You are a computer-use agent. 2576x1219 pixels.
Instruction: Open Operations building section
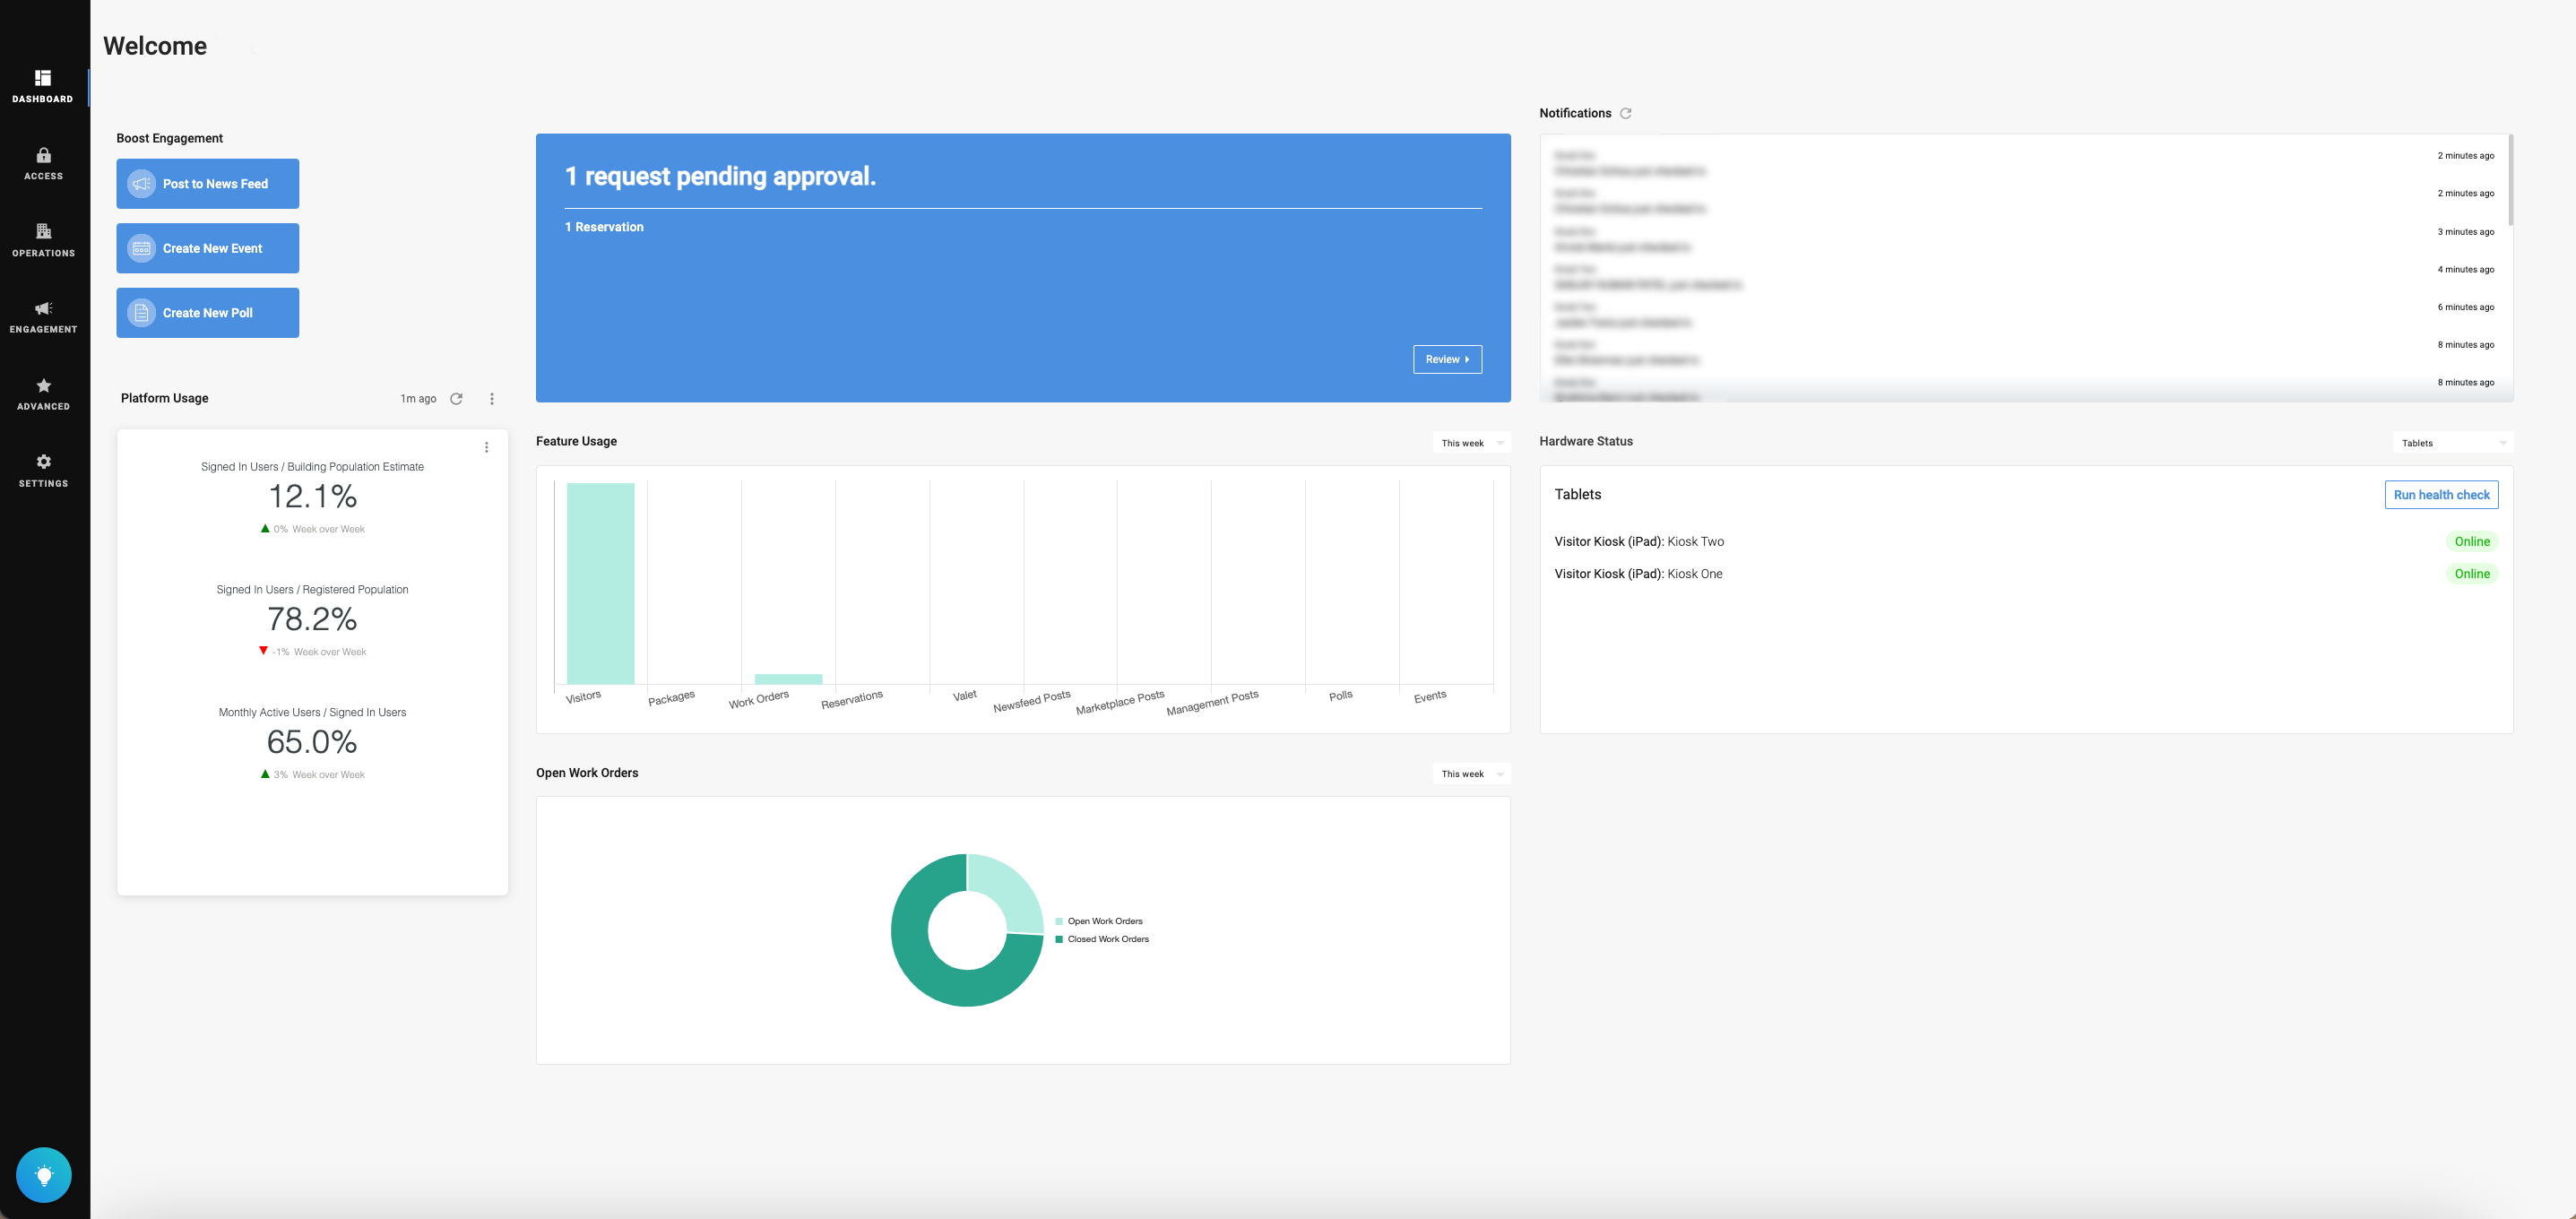(x=43, y=240)
